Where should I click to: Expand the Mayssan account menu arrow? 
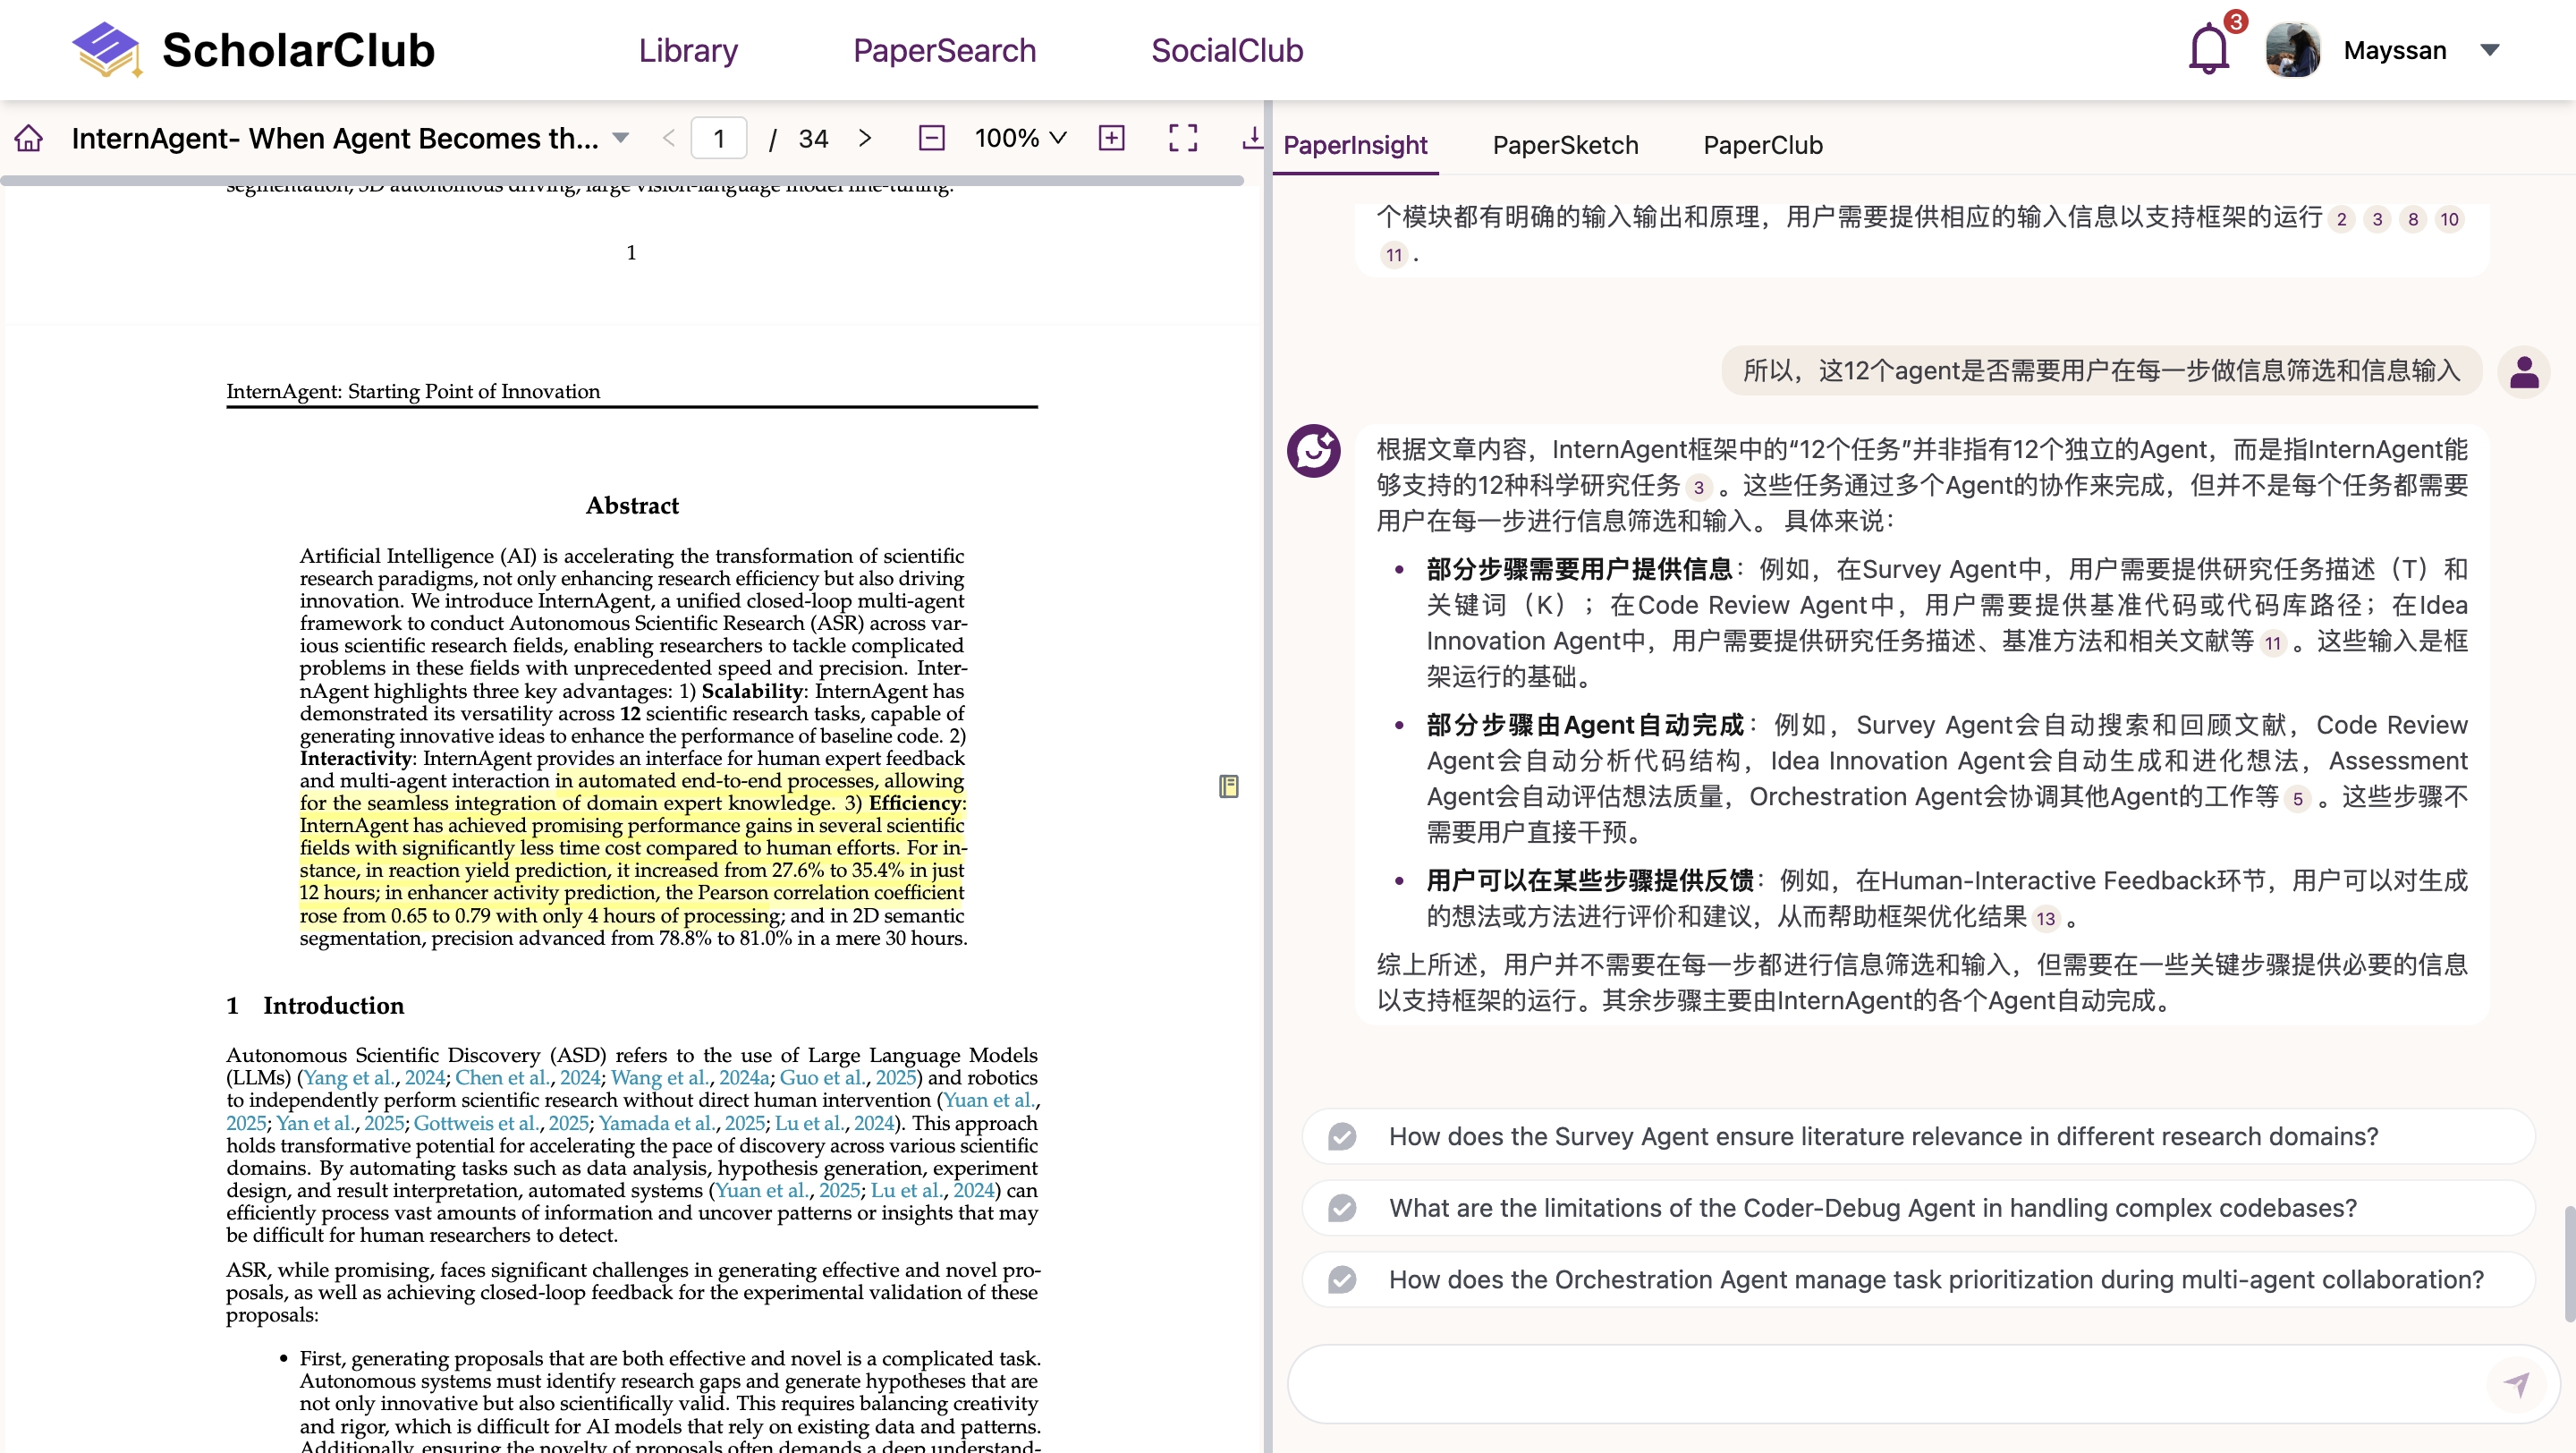[2489, 50]
